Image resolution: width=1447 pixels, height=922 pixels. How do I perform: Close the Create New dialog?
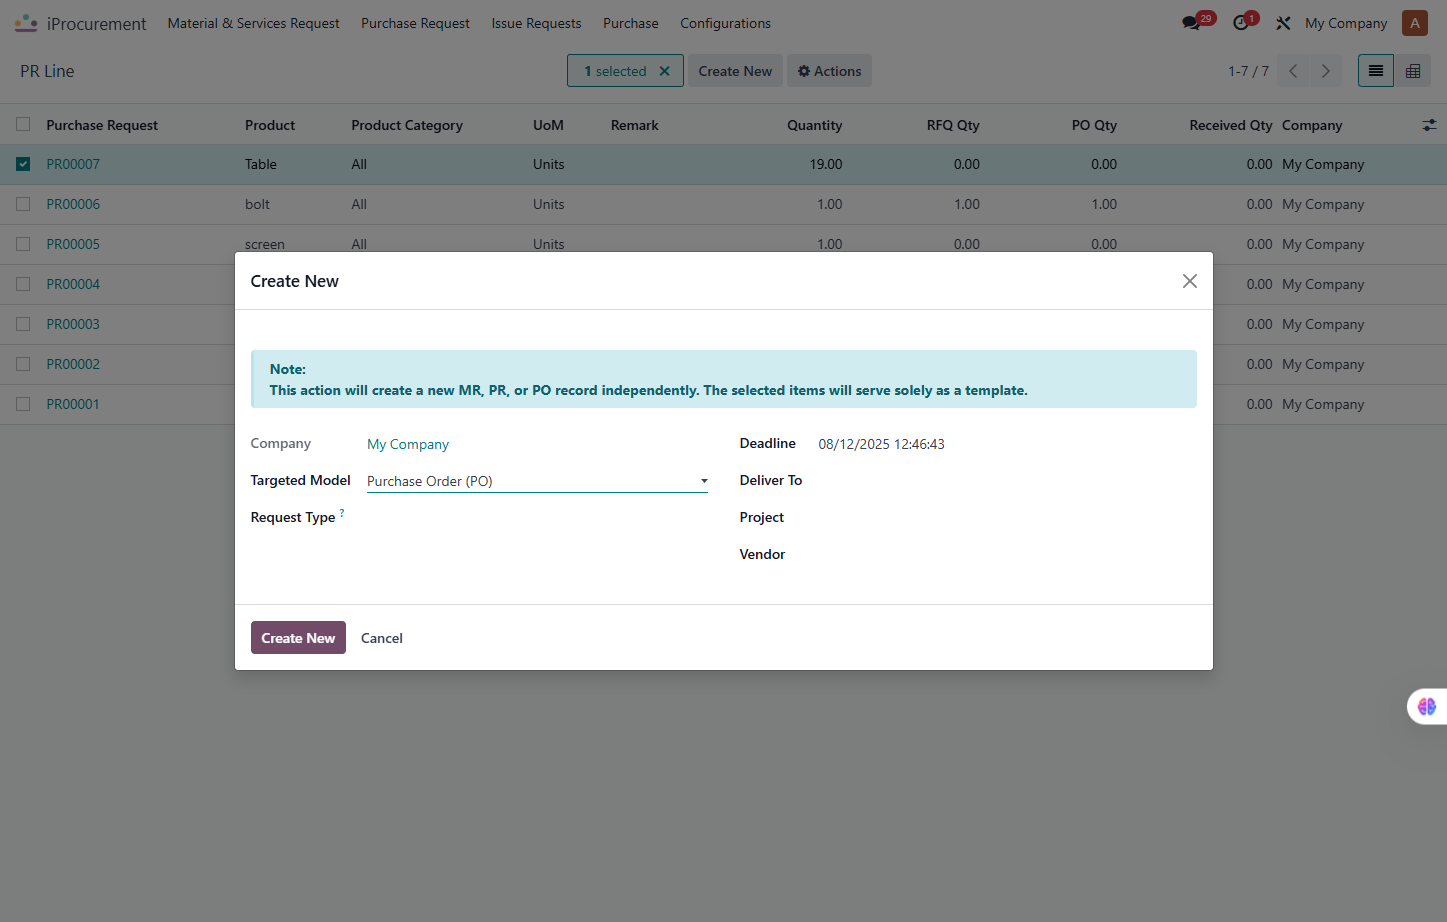(x=1190, y=281)
